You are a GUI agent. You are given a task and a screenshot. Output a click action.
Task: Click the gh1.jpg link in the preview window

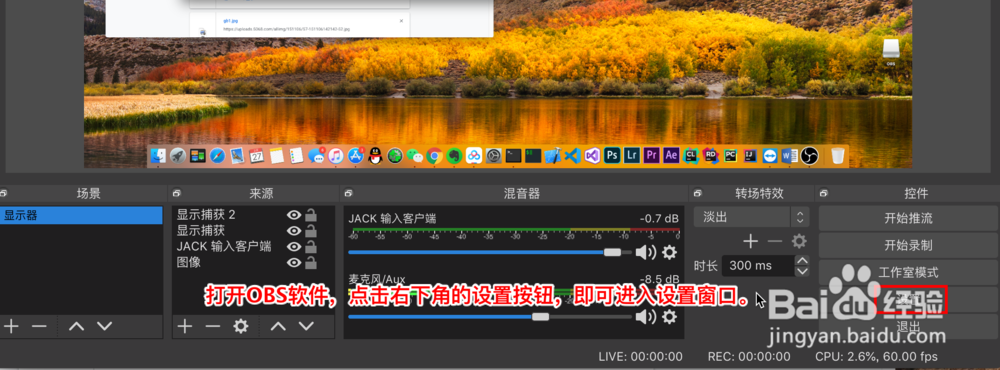231,21
